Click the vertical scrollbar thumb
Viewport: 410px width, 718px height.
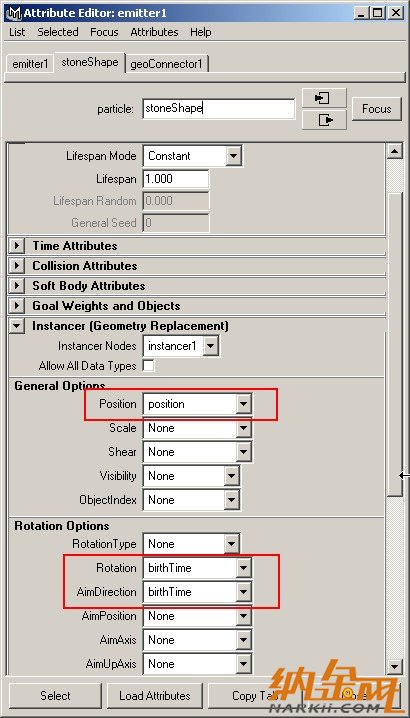pyautogui.click(x=394, y=343)
